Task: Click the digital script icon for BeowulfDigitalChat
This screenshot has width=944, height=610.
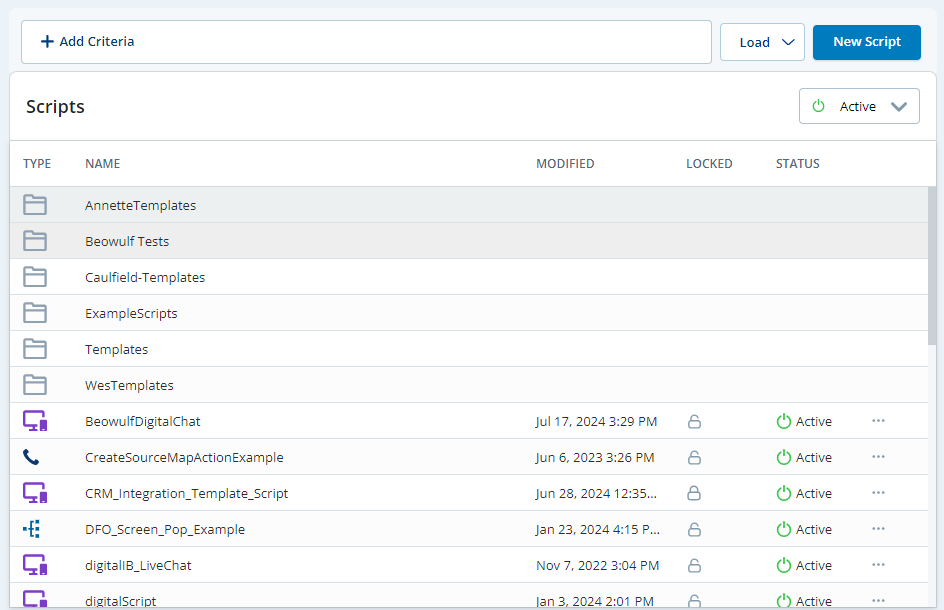Action: click(35, 421)
